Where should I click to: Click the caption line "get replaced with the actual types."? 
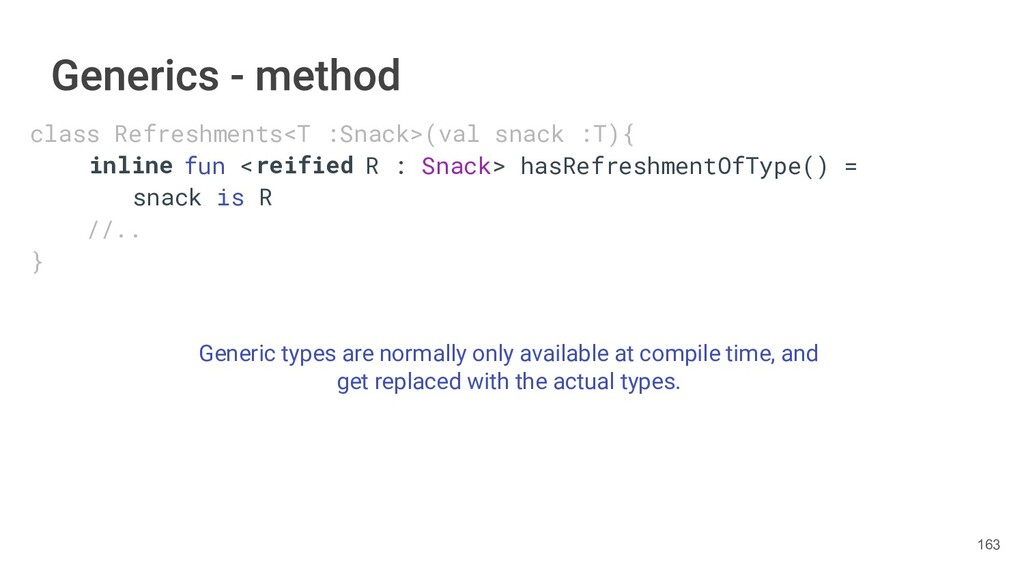click(x=508, y=382)
